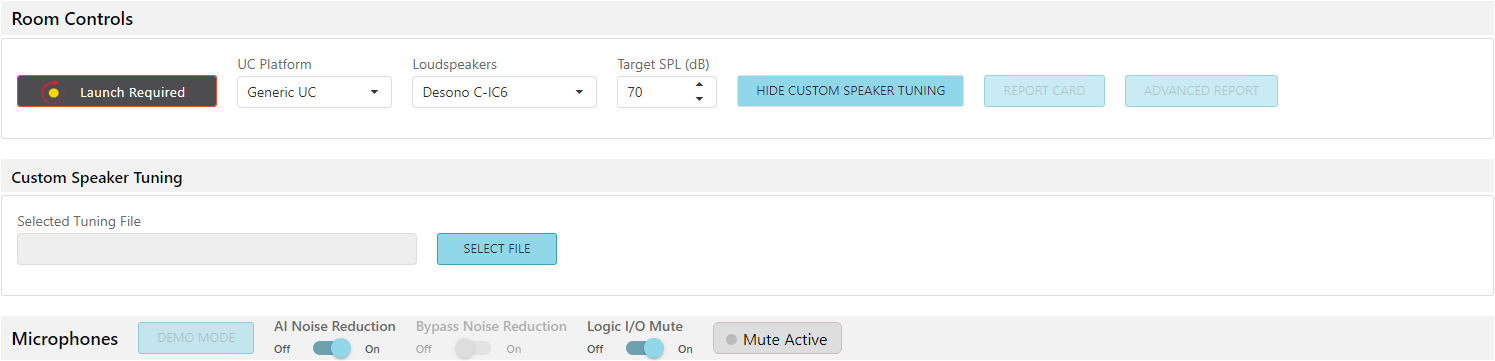Click the Selected Tuning File field
Screen dimensions: 1495x361
click(217, 249)
